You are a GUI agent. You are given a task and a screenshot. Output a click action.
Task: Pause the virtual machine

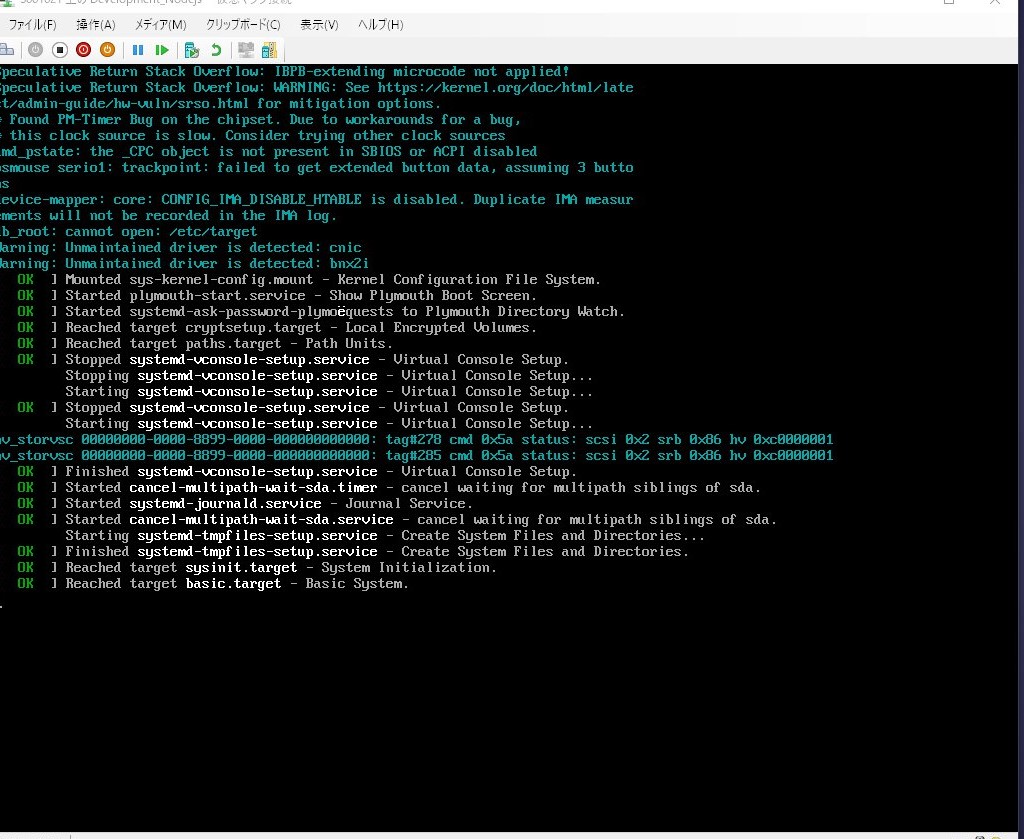(x=138, y=49)
